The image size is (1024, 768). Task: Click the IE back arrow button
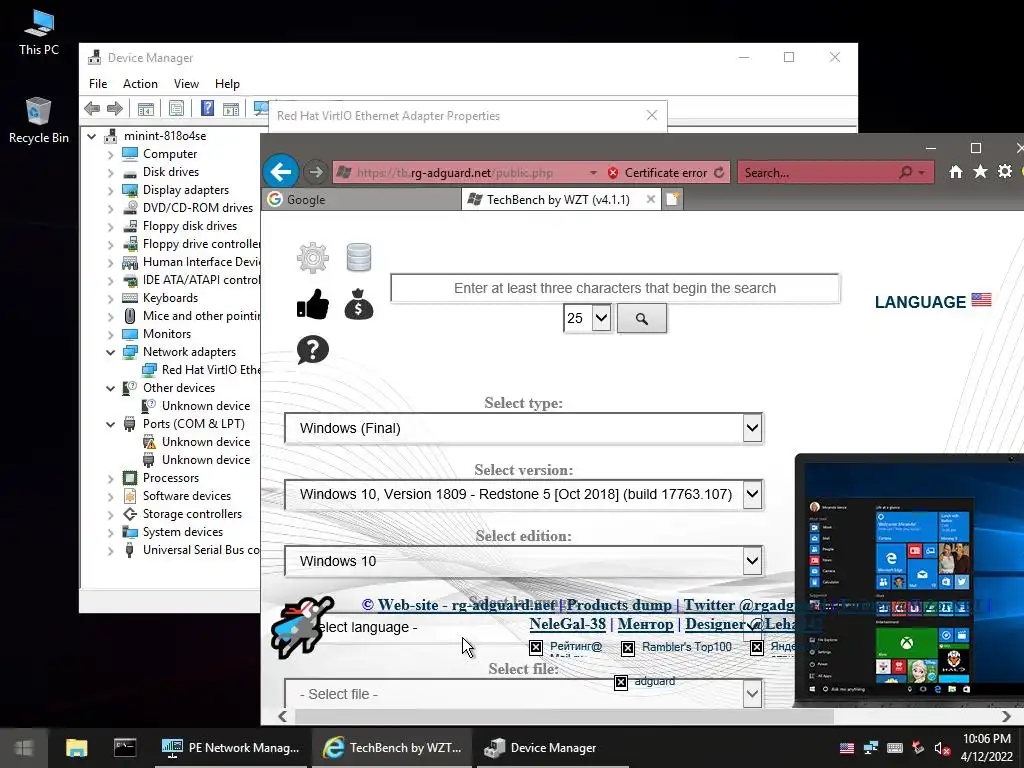coord(281,172)
